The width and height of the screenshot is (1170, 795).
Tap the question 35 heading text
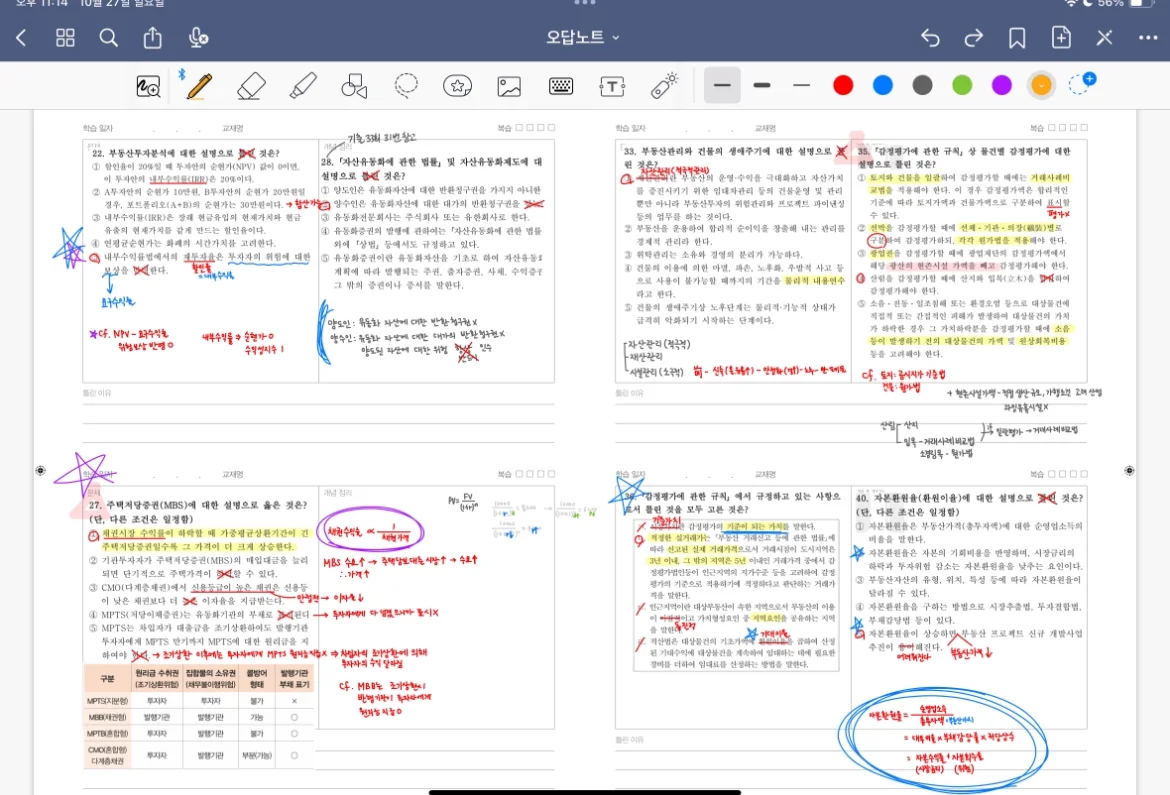(964, 158)
